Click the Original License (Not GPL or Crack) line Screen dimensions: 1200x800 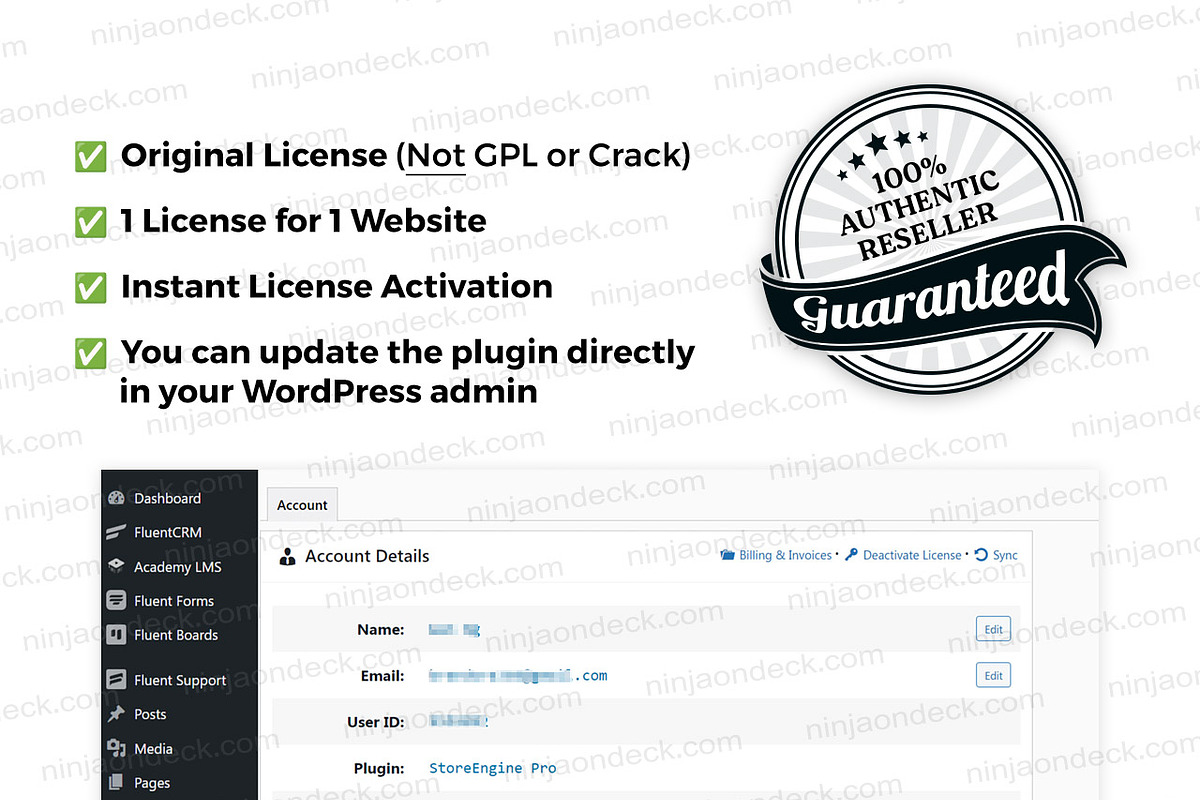click(405, 156)
